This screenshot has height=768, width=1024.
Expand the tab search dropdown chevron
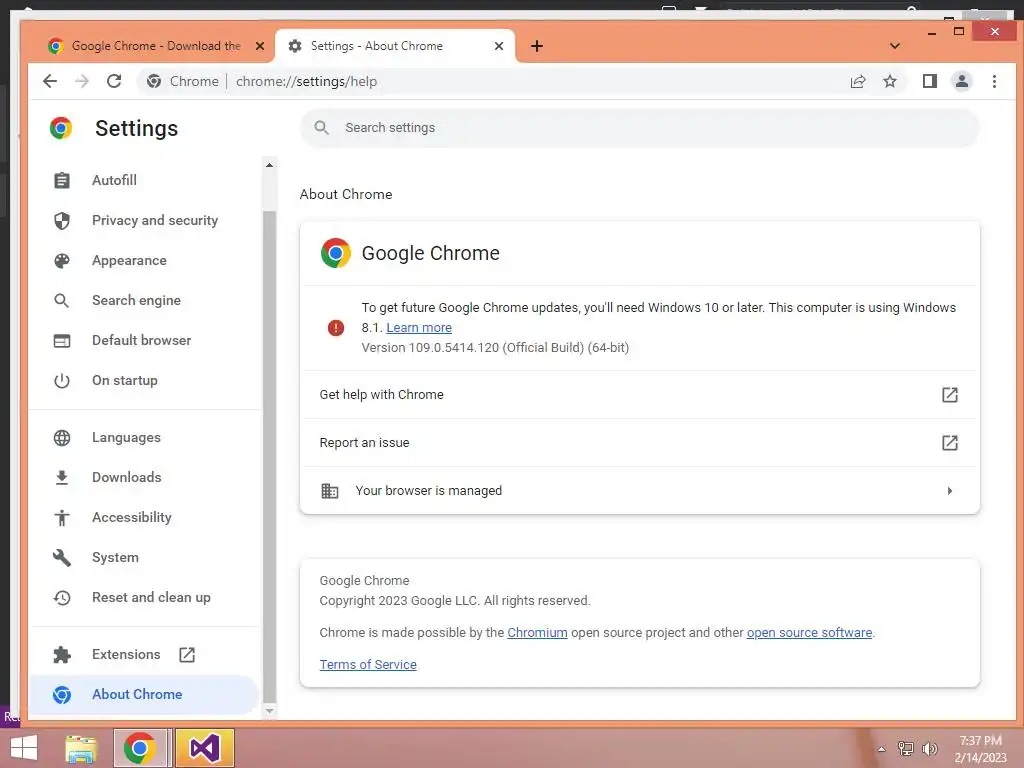click(x=895, y=46)
